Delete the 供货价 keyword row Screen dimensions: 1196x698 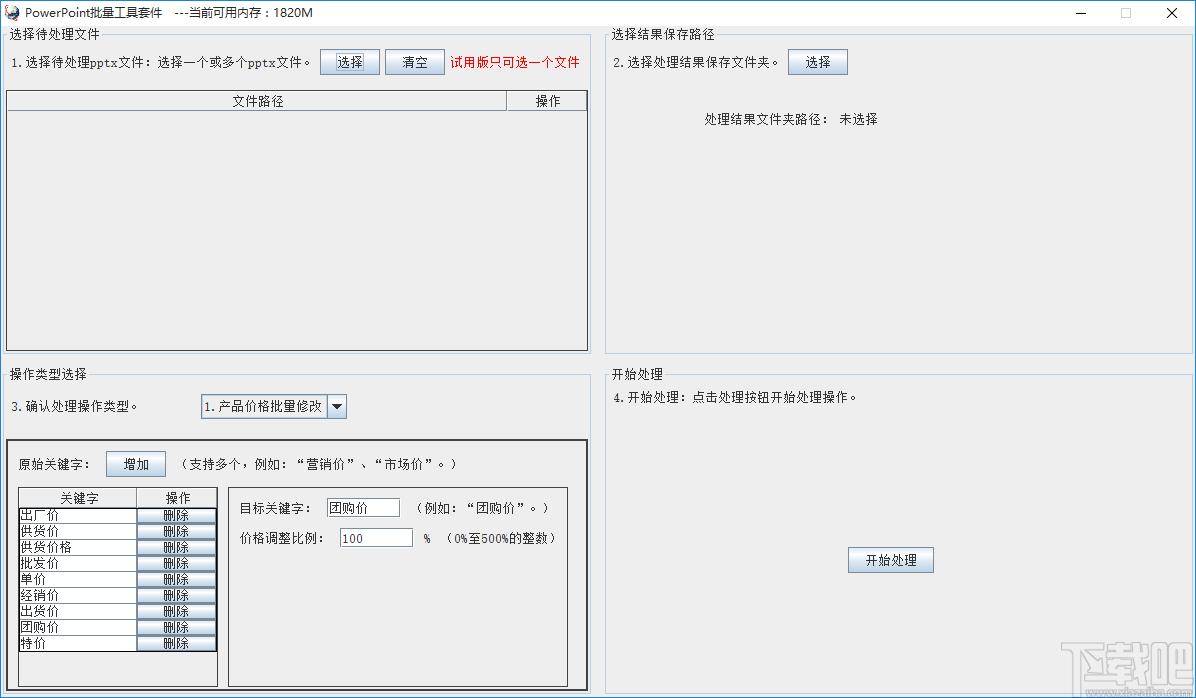(176, 532)
